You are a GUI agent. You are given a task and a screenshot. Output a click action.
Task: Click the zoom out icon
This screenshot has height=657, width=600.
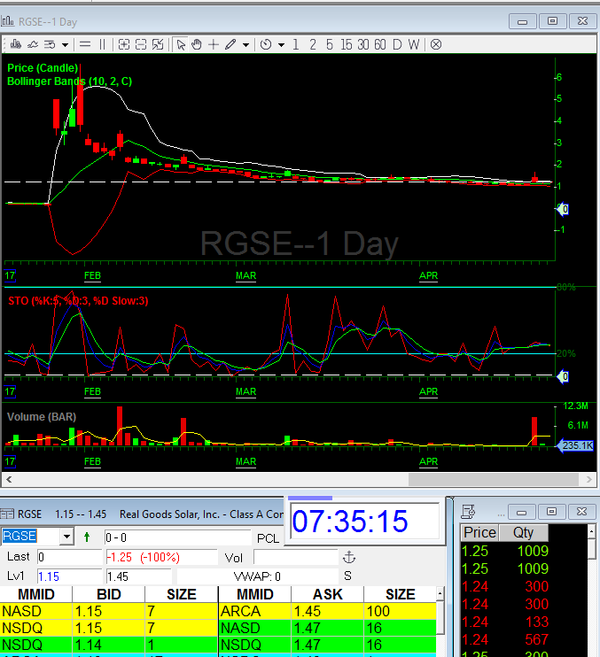(x=141, y=44)
